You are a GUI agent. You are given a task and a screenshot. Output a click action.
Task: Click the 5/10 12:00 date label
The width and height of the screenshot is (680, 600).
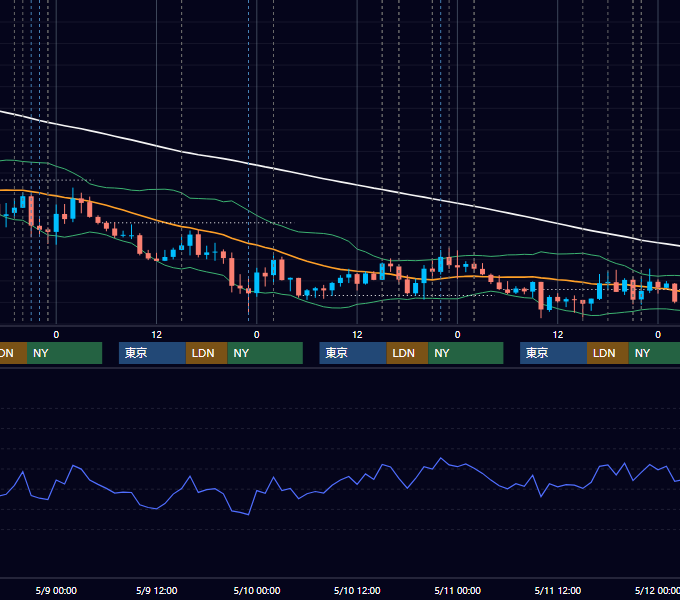click(x=357, y=590)
